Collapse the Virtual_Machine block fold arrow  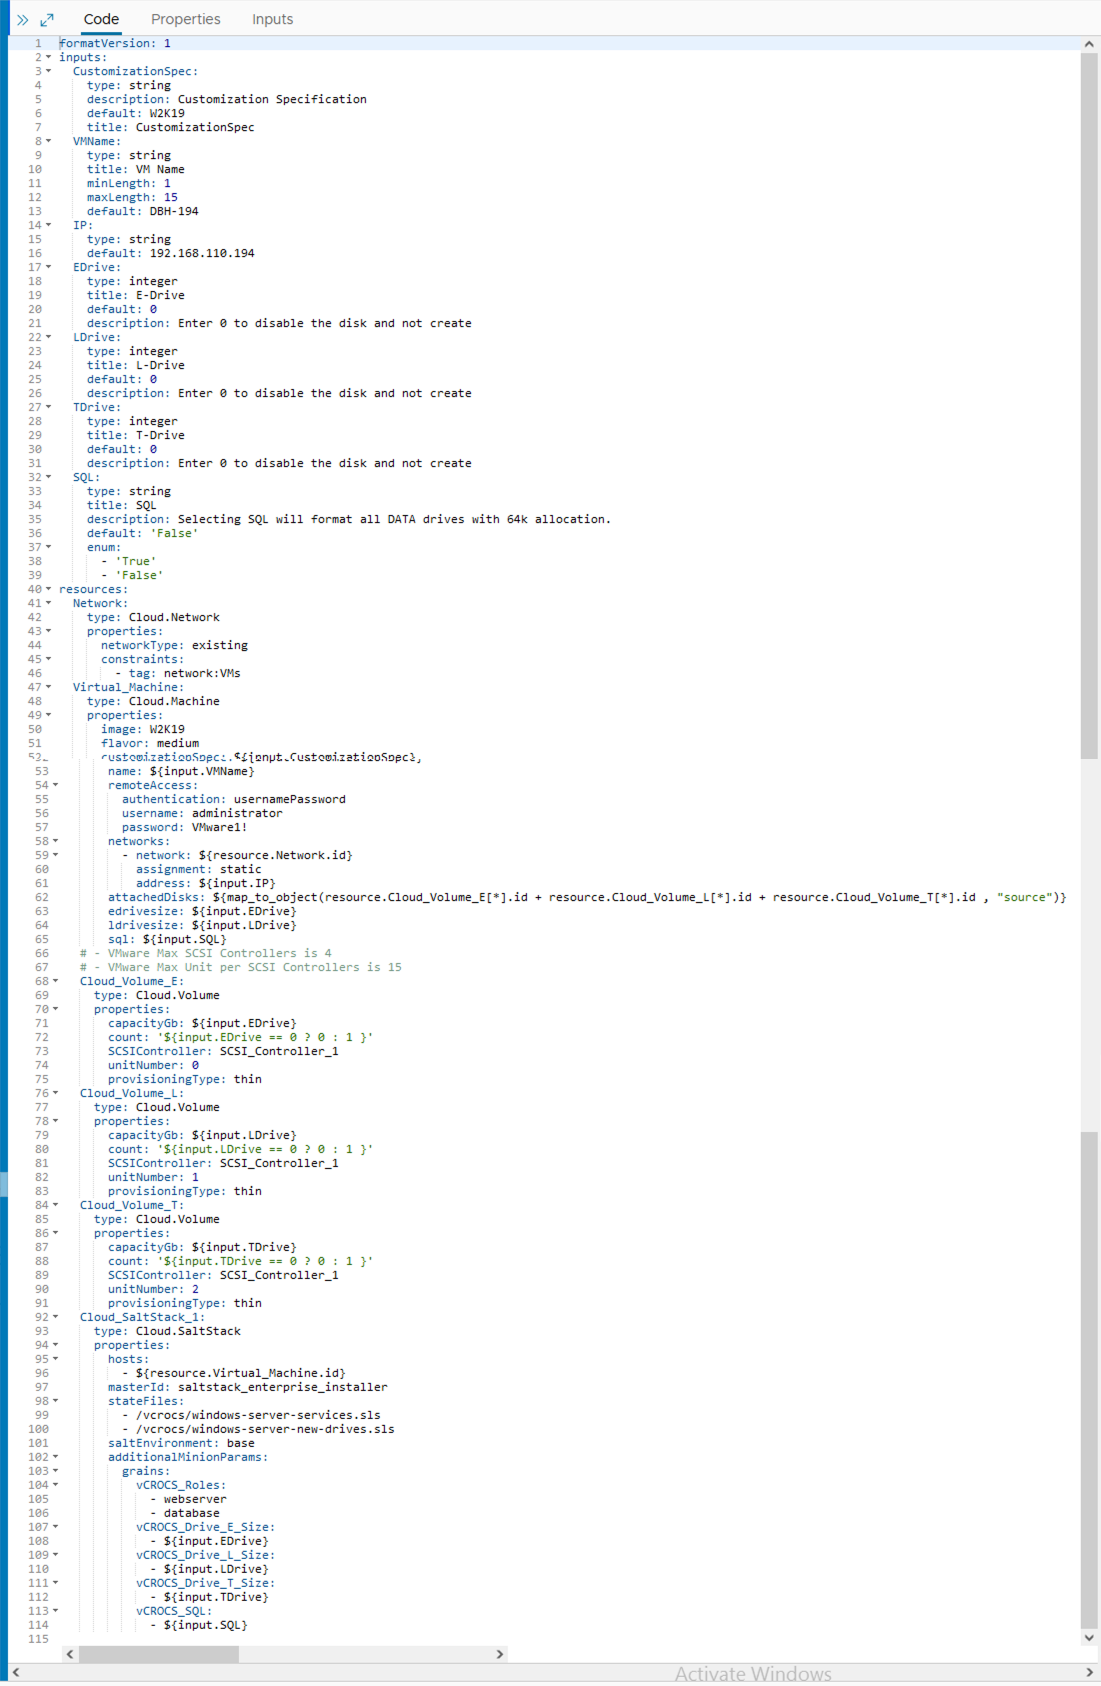(x=48, y=688)
